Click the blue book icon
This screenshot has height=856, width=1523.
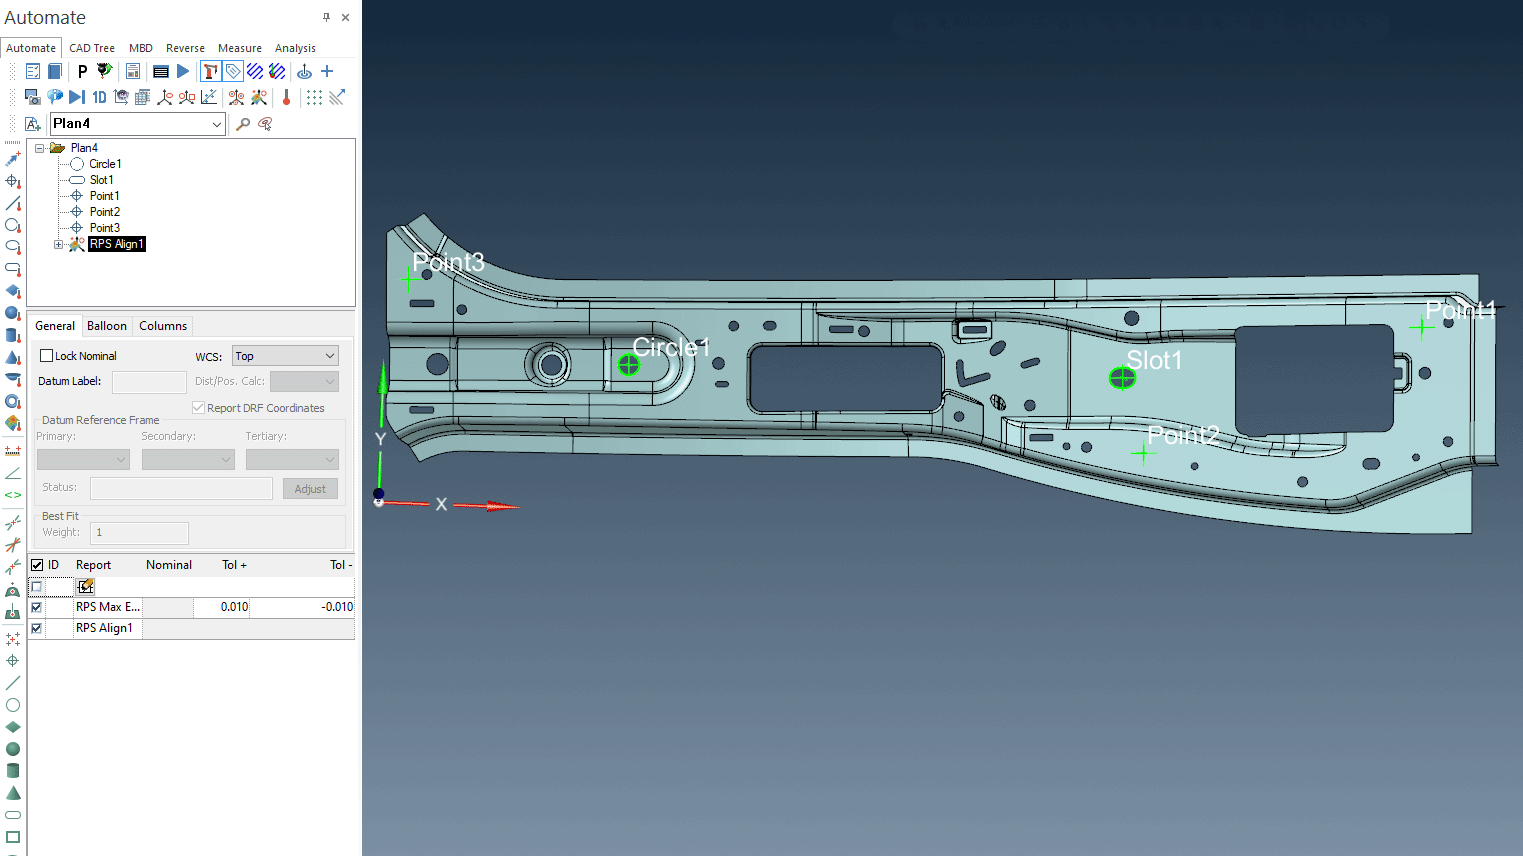click(x=55, y=71)
